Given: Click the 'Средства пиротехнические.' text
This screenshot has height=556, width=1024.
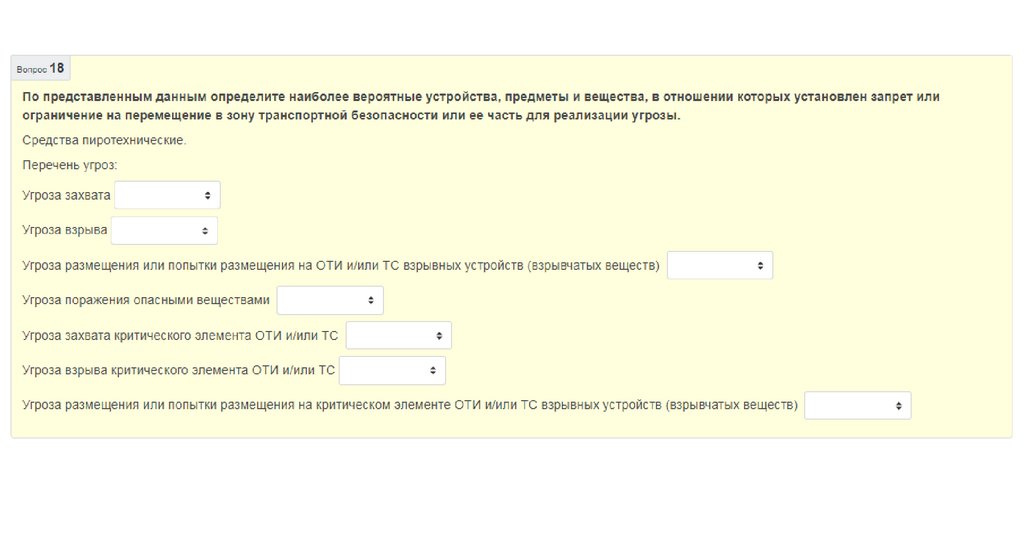Looking at the screenshot, I should (x=104, y=140).
